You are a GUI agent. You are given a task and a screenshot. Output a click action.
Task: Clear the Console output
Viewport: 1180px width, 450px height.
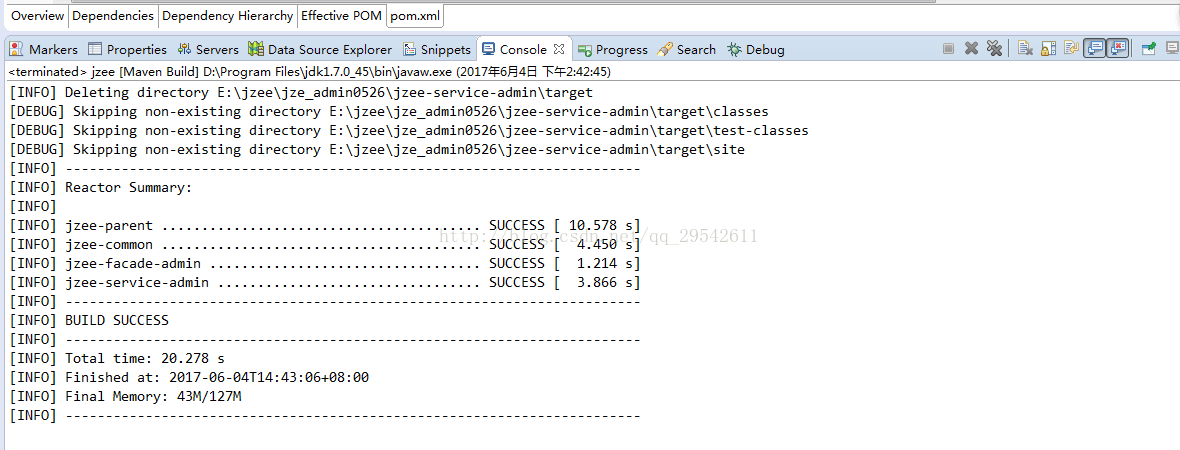click(1025, 48)
